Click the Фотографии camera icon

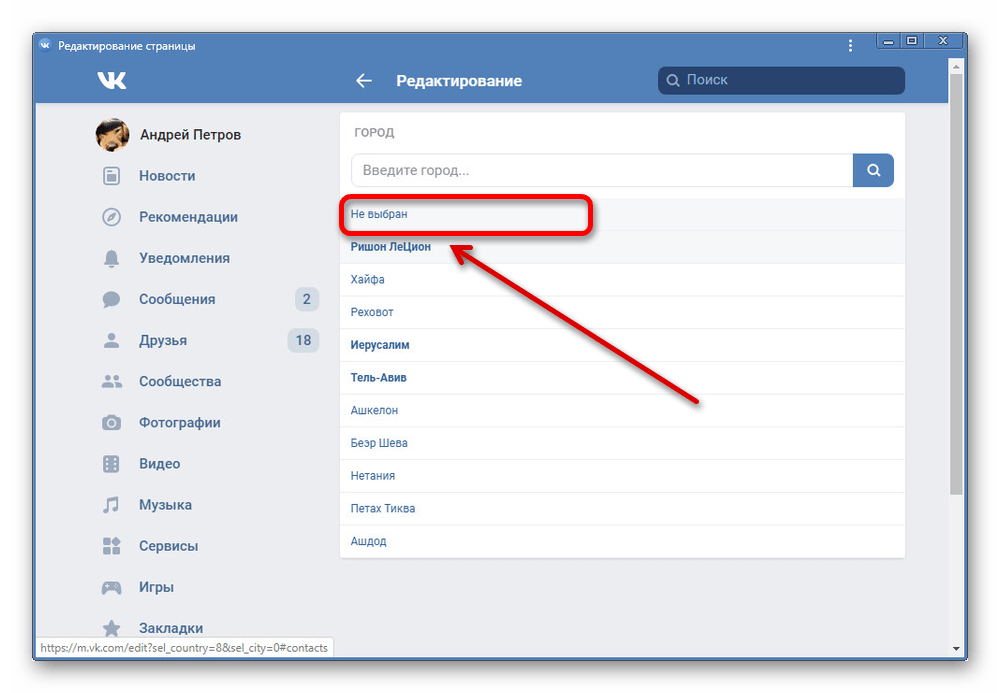pos(112,423)
